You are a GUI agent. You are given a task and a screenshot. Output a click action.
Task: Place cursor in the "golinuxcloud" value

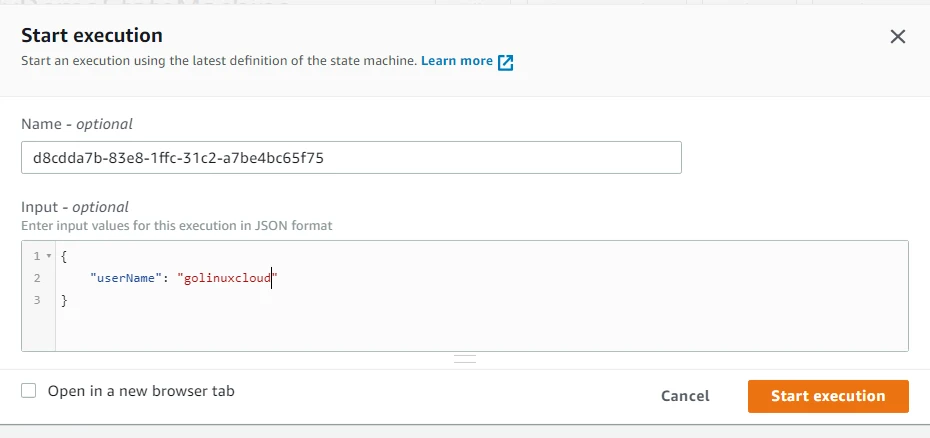[225, 278]
